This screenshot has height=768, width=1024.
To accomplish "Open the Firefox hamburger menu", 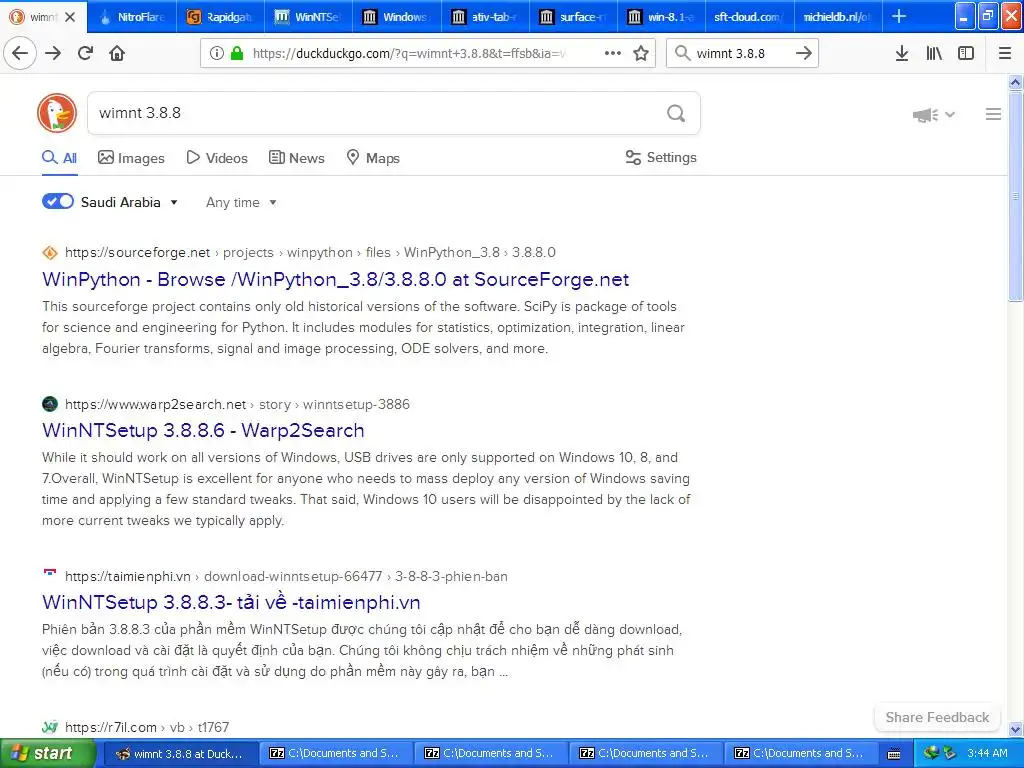I will coord(1005,53).
